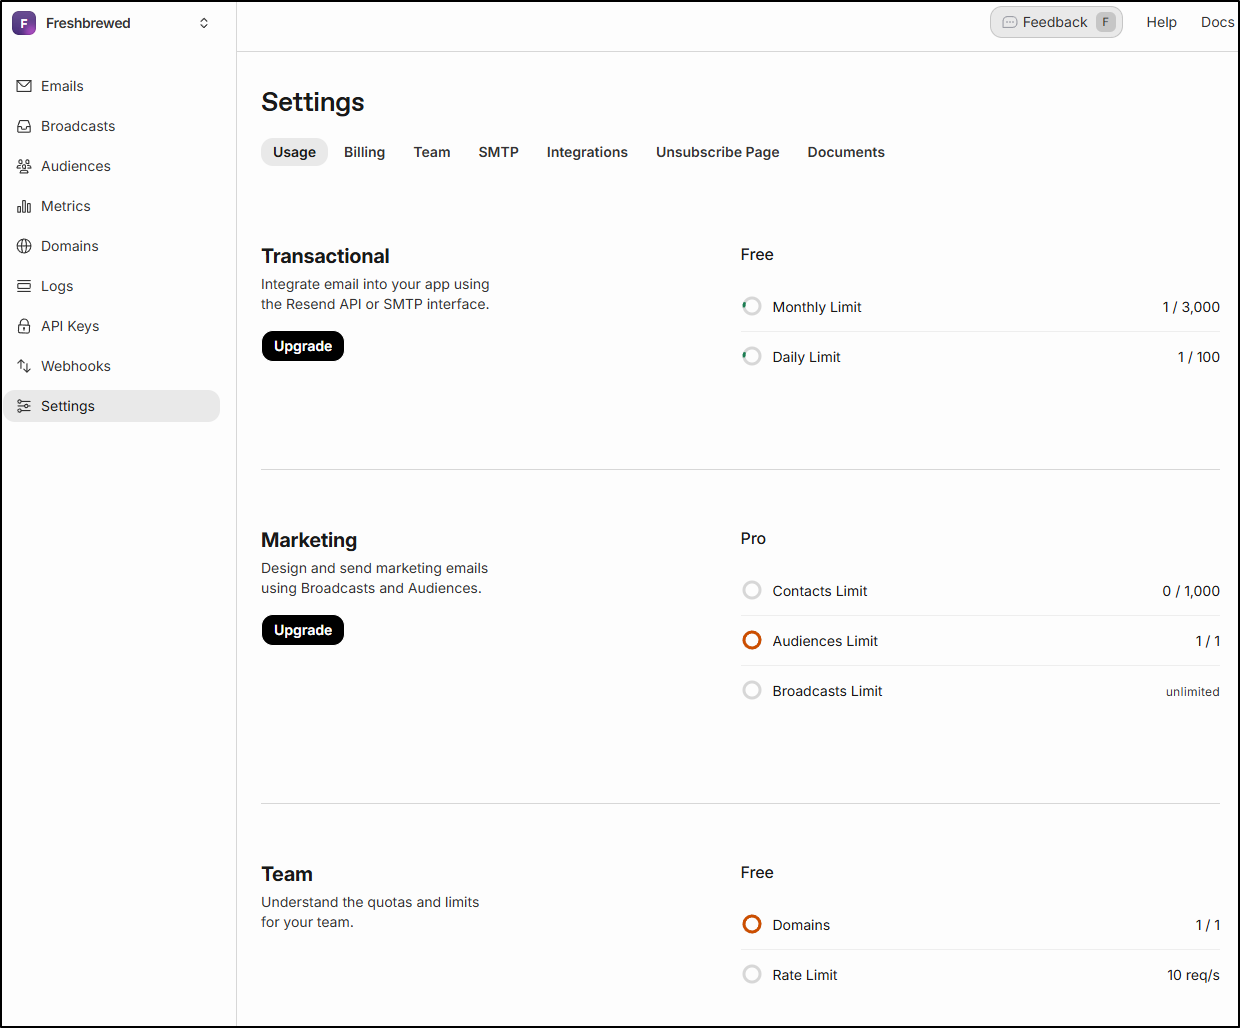
Task: Go to Broadcasts in the sidebar
Action: click(x=112, y=126)
